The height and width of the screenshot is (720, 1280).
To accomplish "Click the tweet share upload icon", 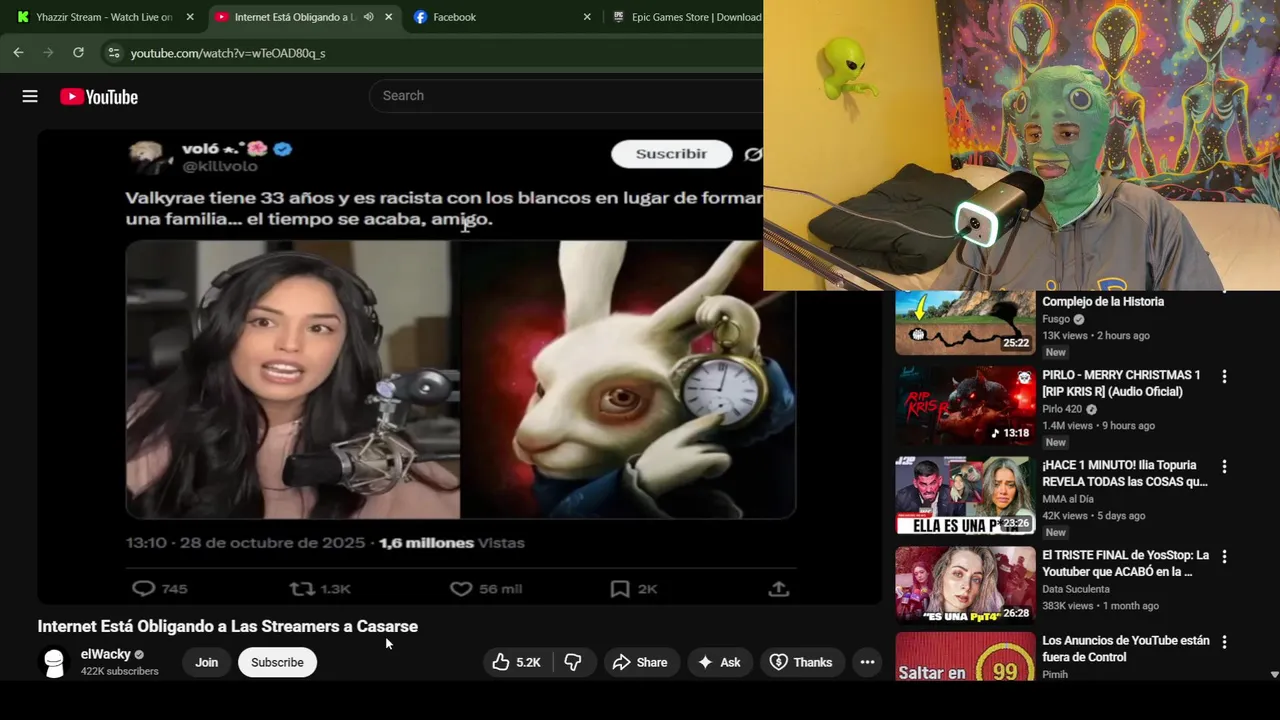I will tap(779, 589).
